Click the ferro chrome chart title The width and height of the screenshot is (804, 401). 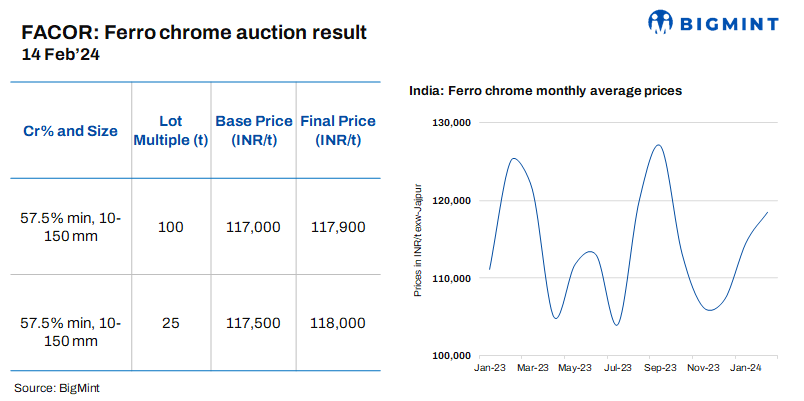point(545,91)
